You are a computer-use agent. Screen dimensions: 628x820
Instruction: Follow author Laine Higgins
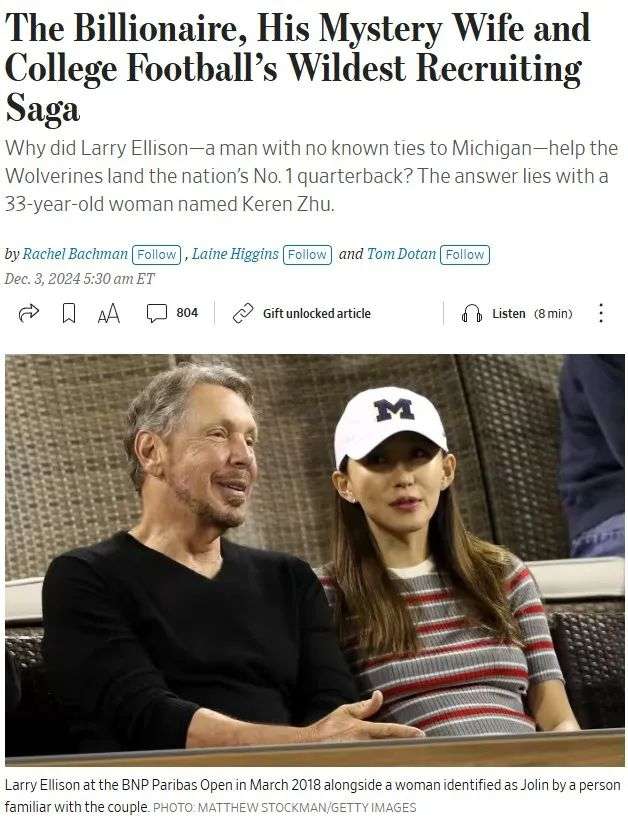307,255
